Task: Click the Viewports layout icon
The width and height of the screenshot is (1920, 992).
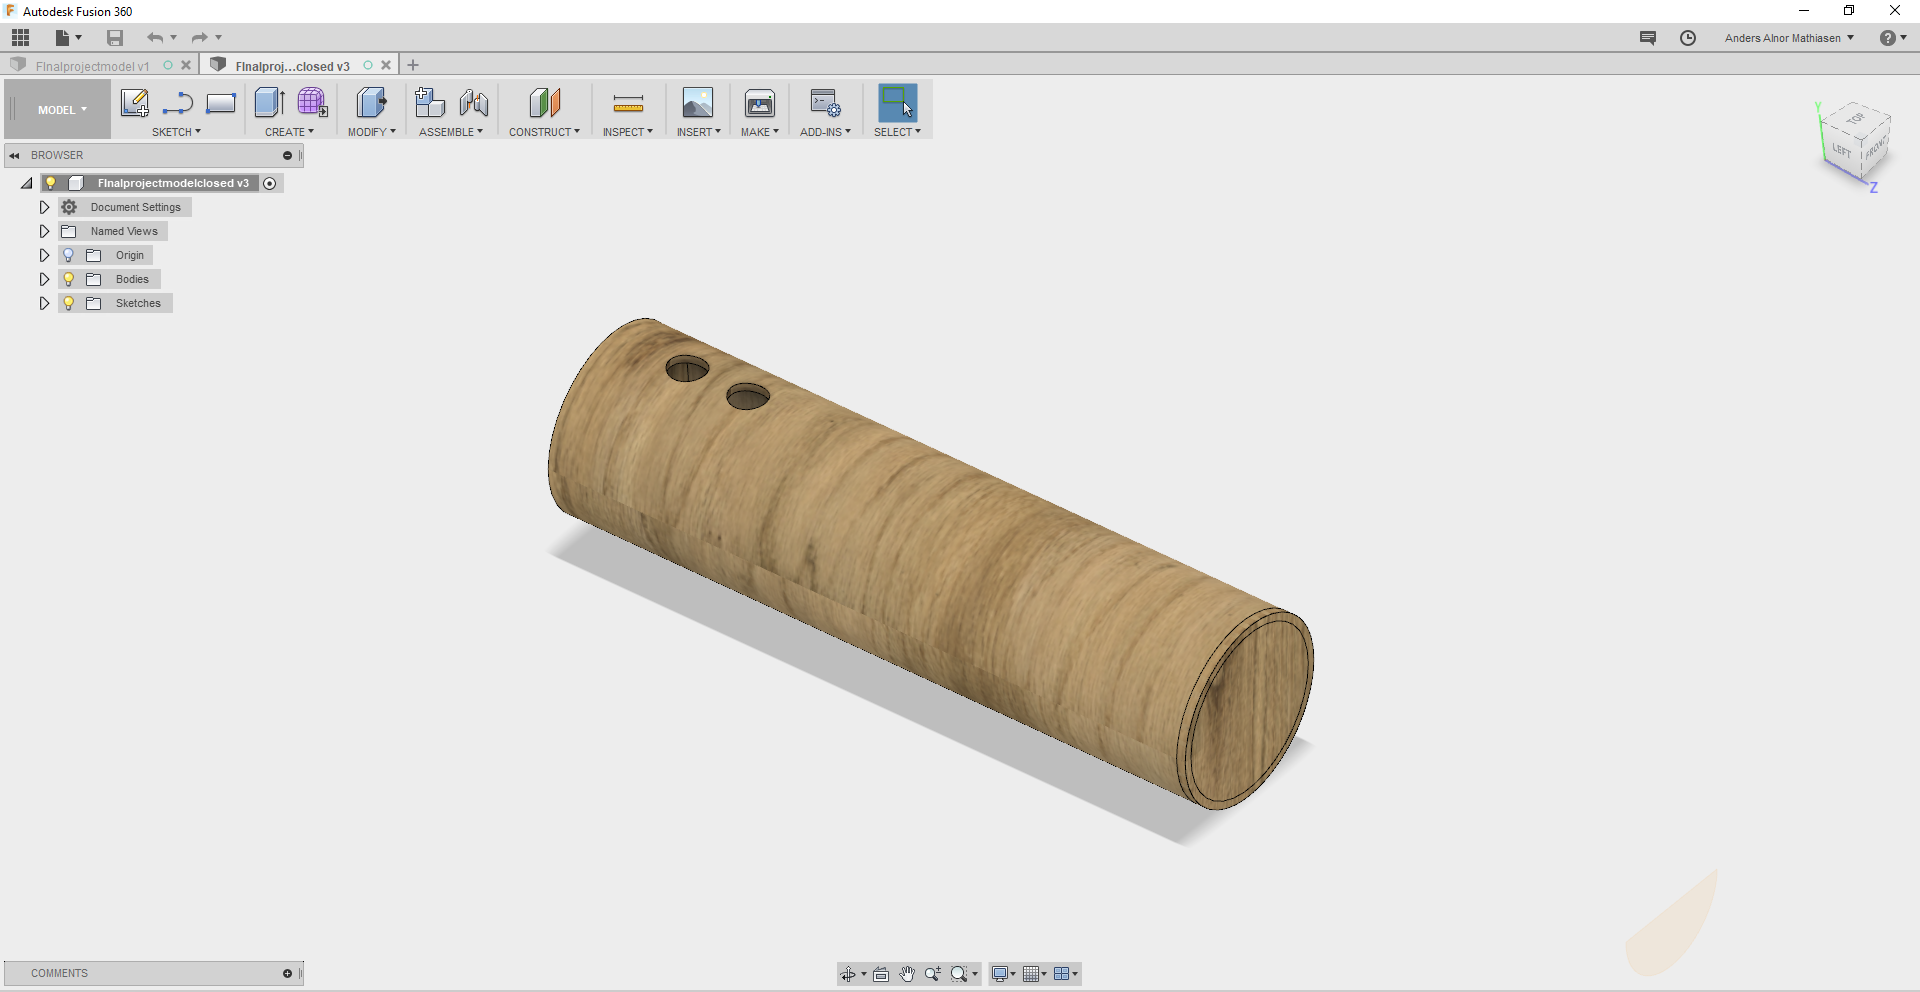Action: point(1062,974)
